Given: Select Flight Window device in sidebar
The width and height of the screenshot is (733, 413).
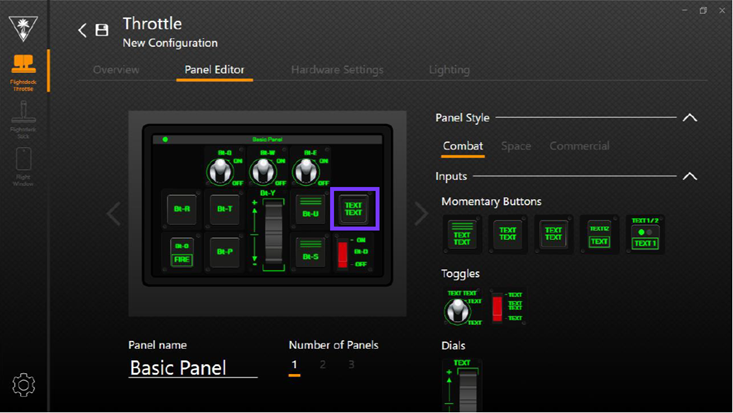Looking at the screenshot, I should [23, 167].
